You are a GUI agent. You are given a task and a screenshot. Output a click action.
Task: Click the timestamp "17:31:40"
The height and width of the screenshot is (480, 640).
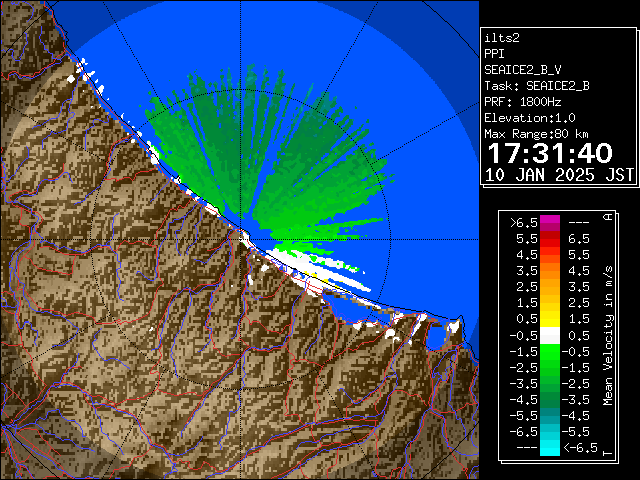pos(550,153)
